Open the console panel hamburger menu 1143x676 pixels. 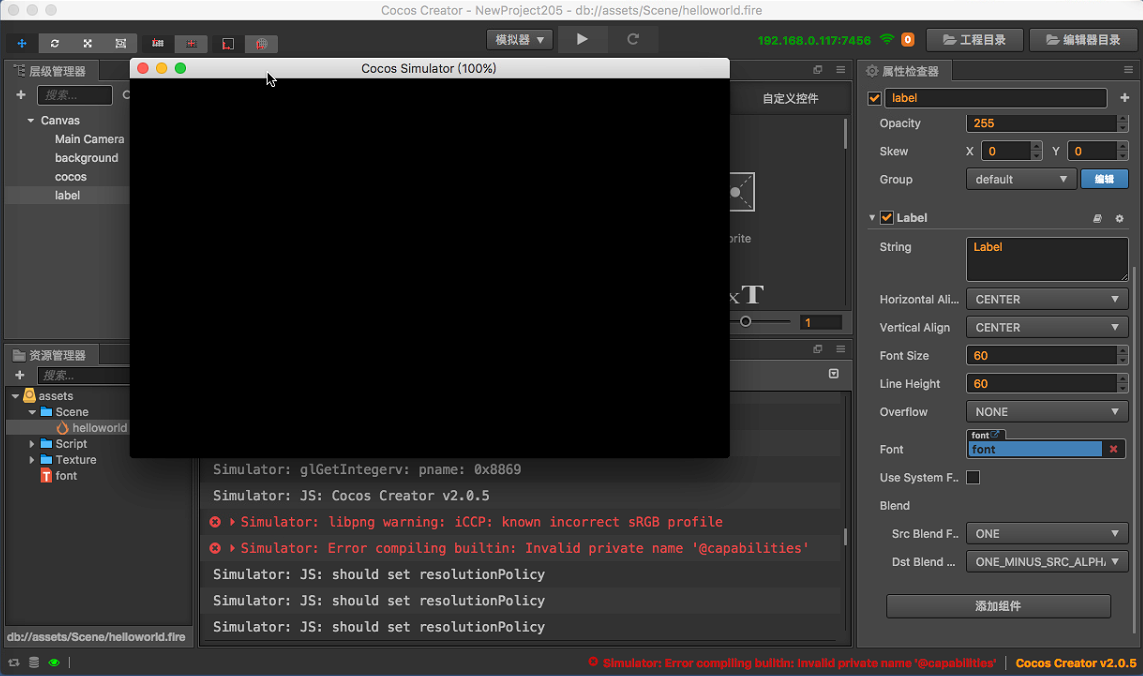click(x=840, y=349)
